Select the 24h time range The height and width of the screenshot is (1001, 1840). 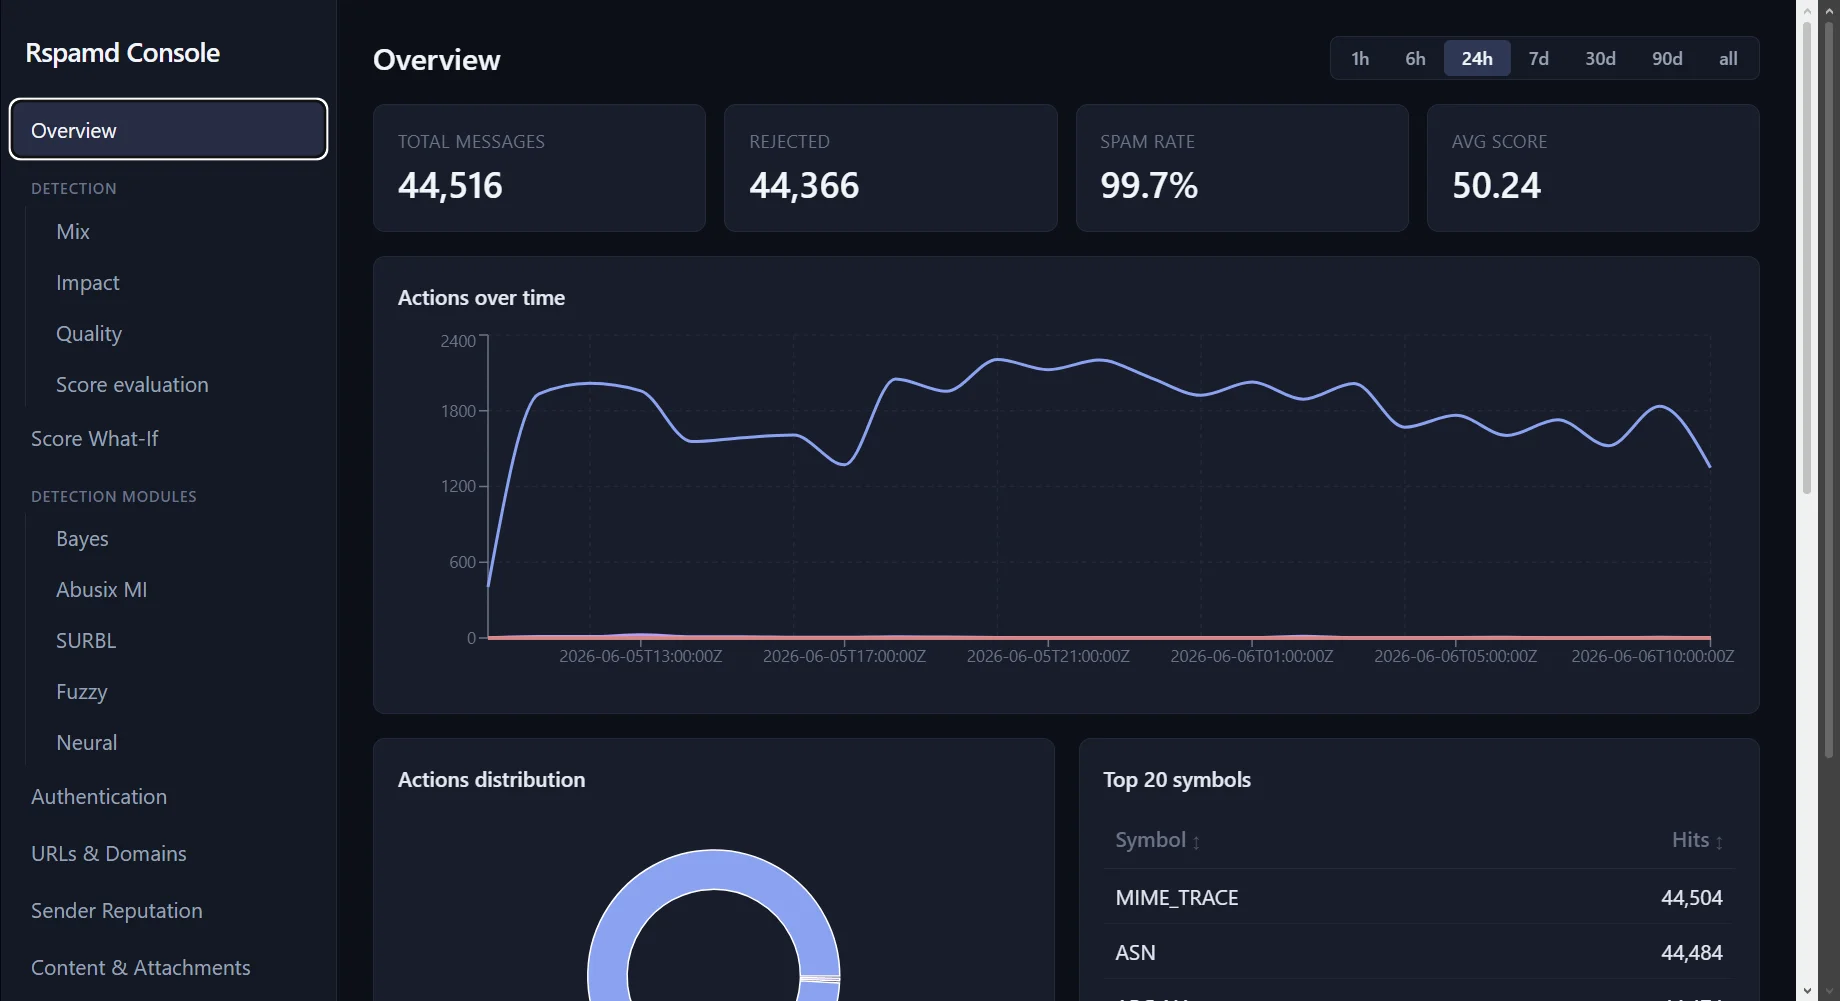pos(1477,58)
